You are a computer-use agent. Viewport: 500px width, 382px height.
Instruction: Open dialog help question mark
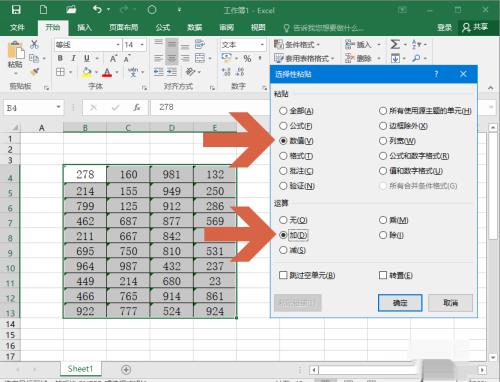click(436, 74)
